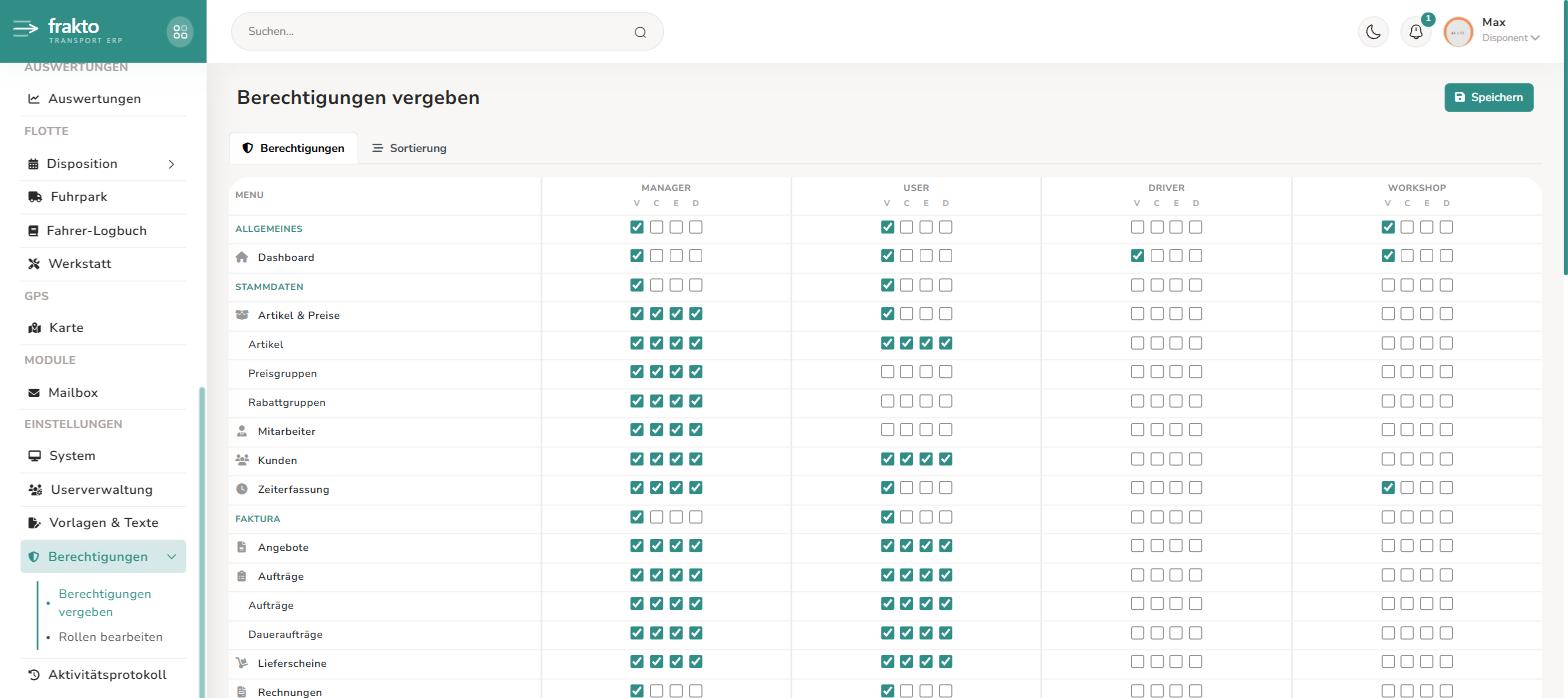Click the Daueraufträge row label
Image resolution: width=1568 pixels, height=698 pixels.
click(285, 634)
